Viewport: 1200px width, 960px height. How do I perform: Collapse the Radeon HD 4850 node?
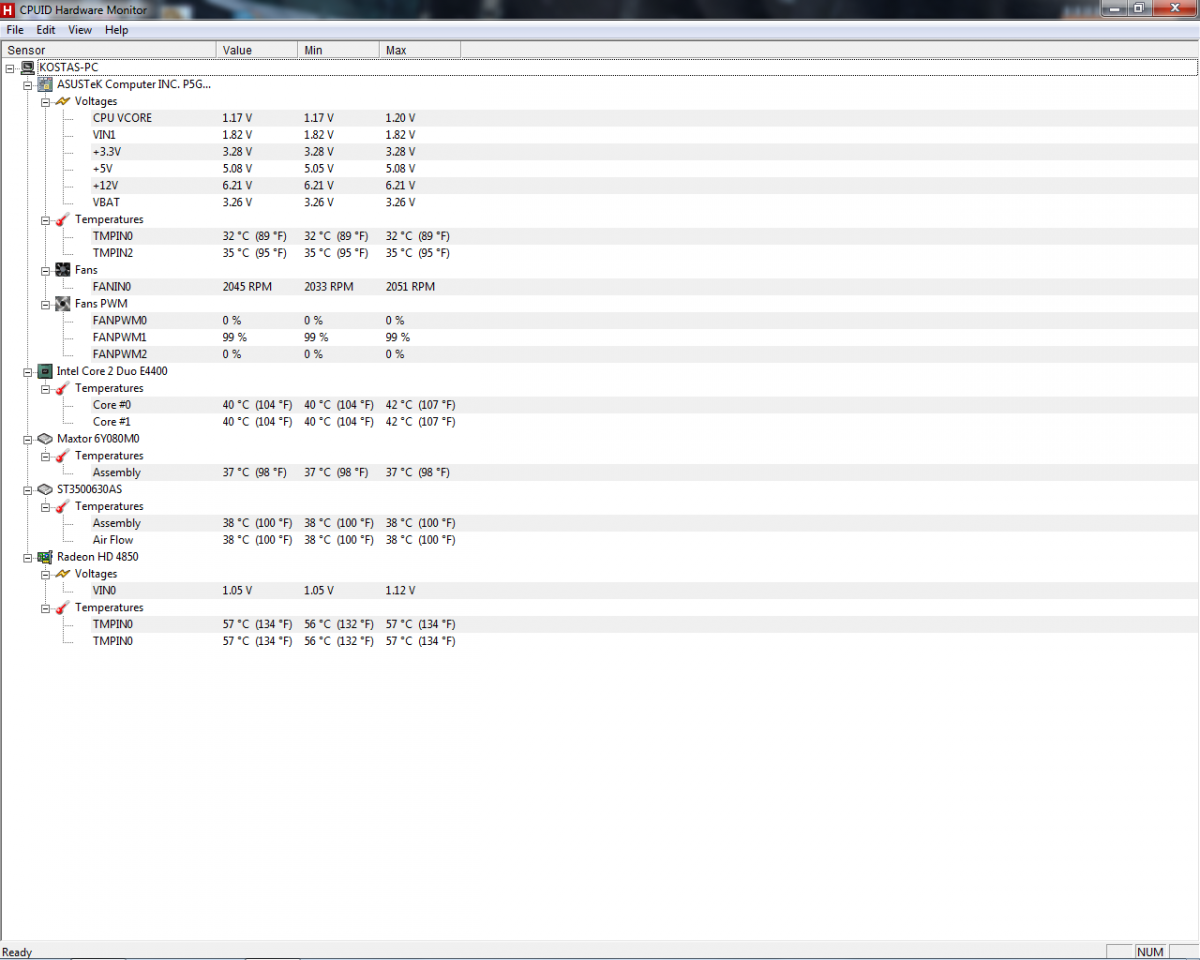click(x=28, y=557)
